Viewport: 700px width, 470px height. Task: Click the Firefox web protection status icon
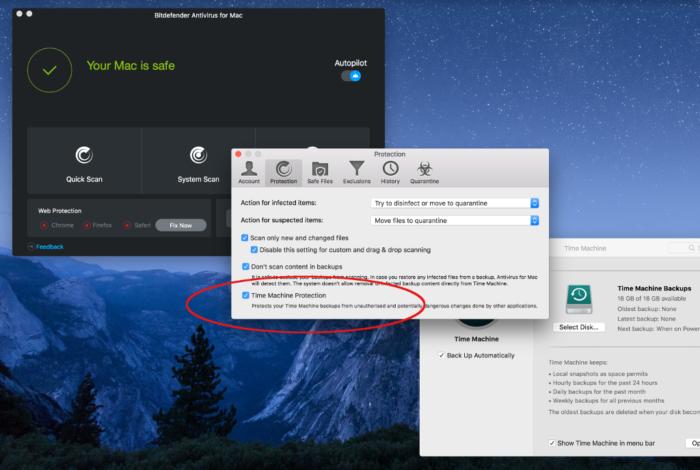87,226
